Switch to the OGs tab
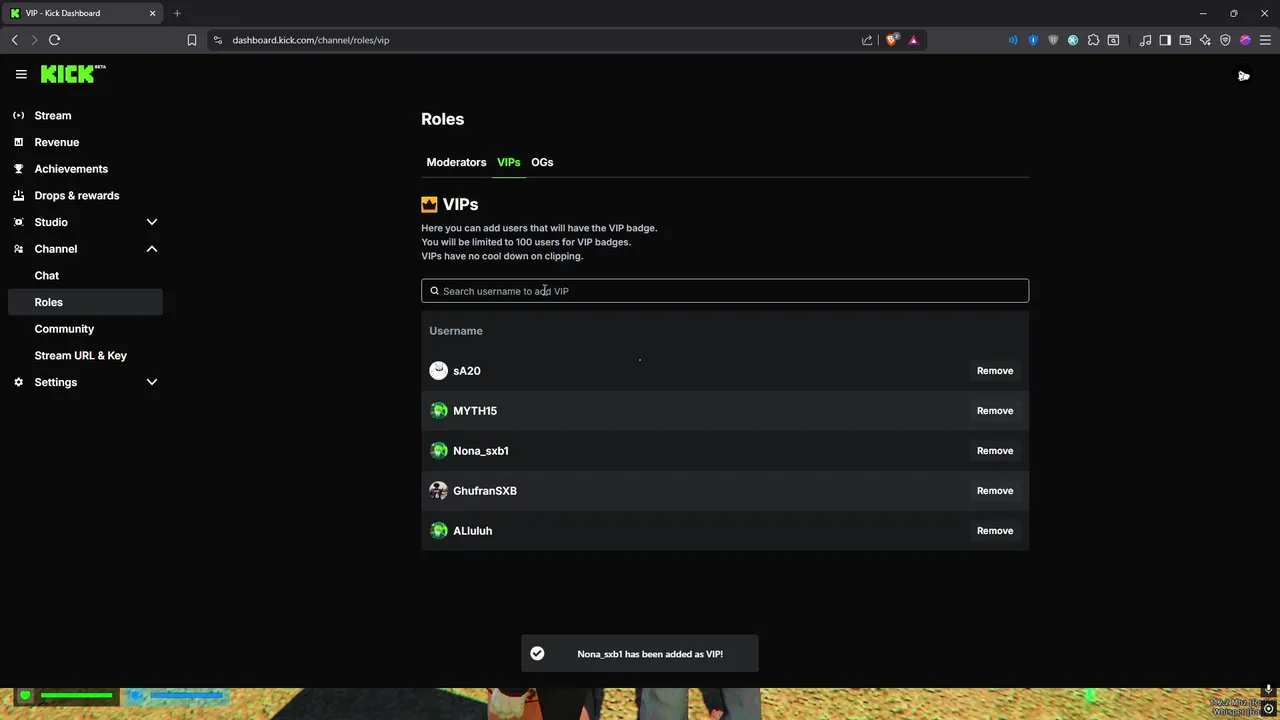This screenshot has width=1280, height=720. [542, 162]
